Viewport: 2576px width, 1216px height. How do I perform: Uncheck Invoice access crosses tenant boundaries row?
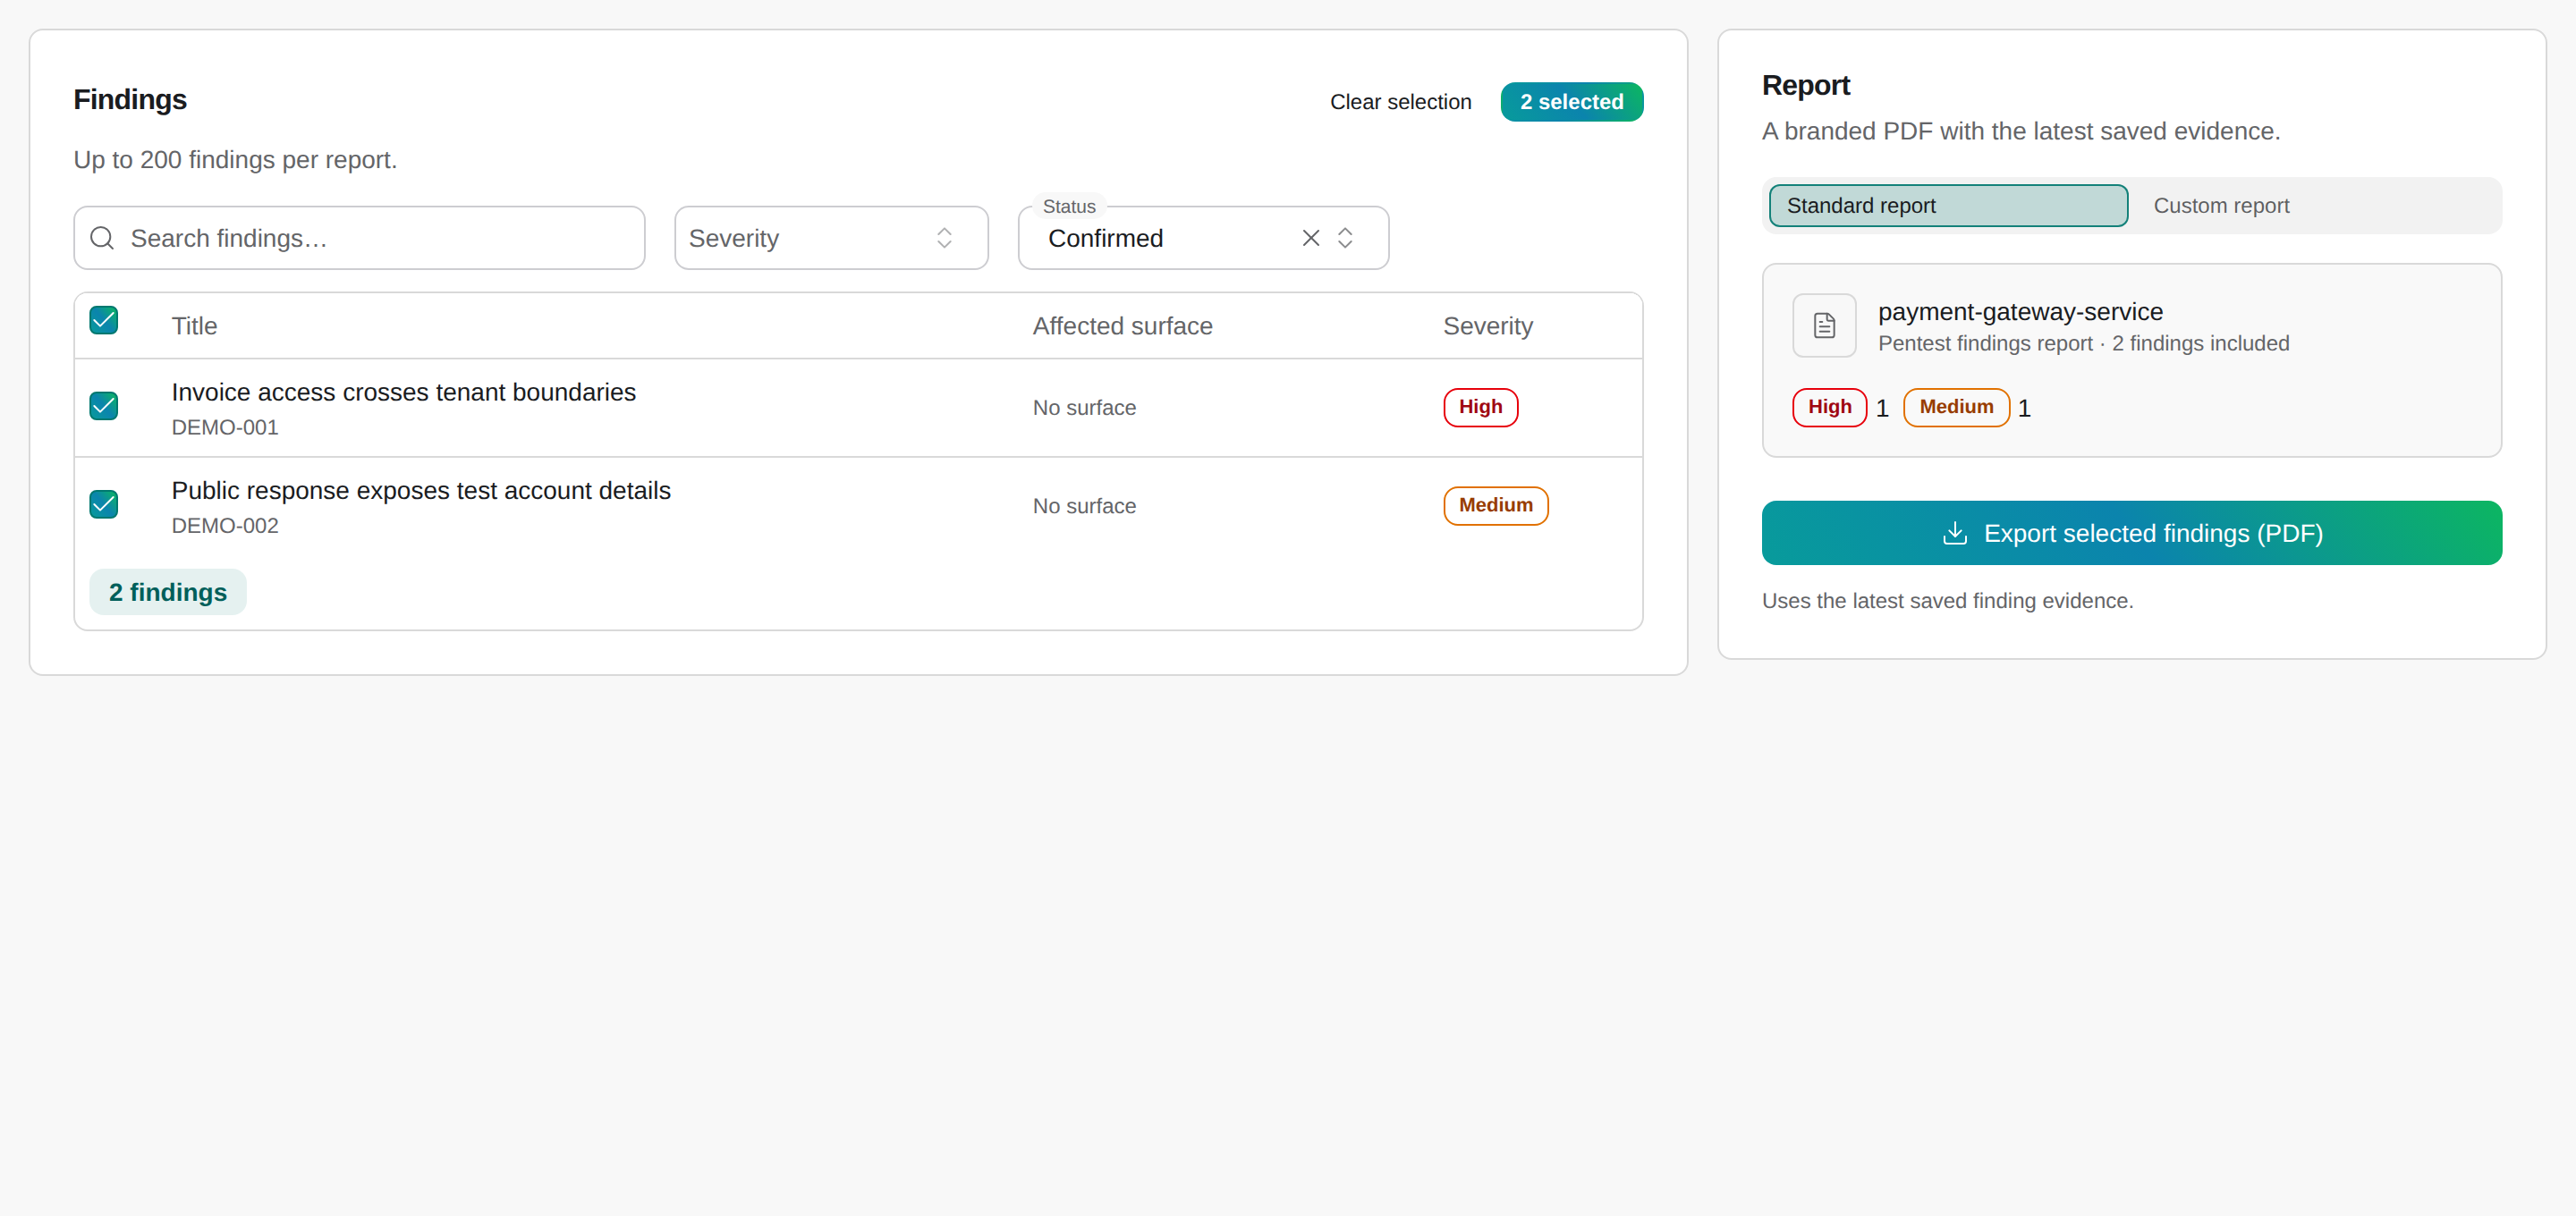(x=104, y=406)
